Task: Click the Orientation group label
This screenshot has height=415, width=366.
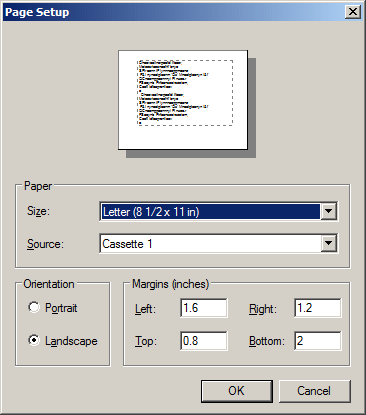Action: (49, 284)
